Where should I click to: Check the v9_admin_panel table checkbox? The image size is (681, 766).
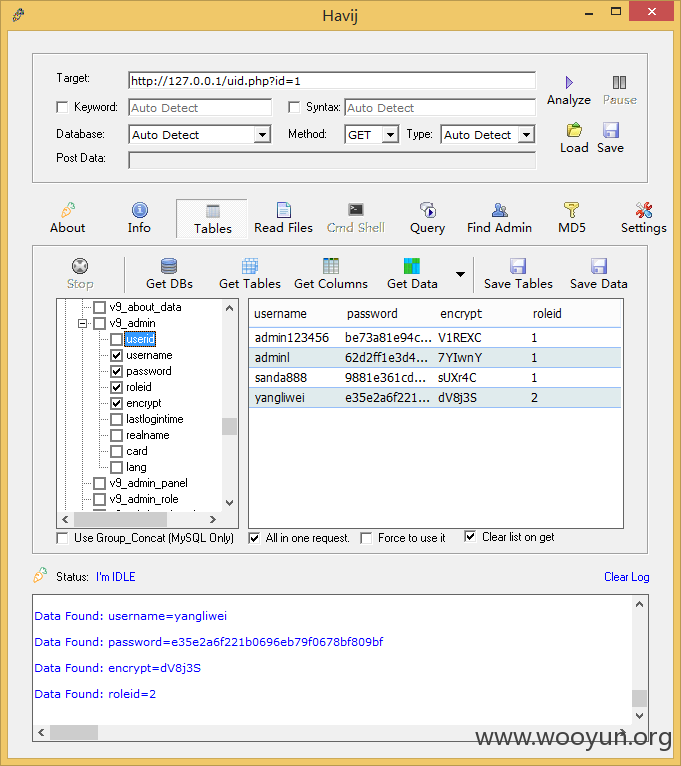(x=100, y=484)
